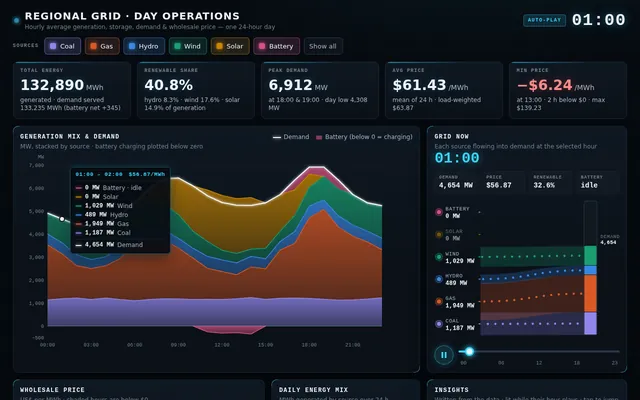Click the Coal source icon in Grid Now
The image size is (640, 400).
[439, 324]
